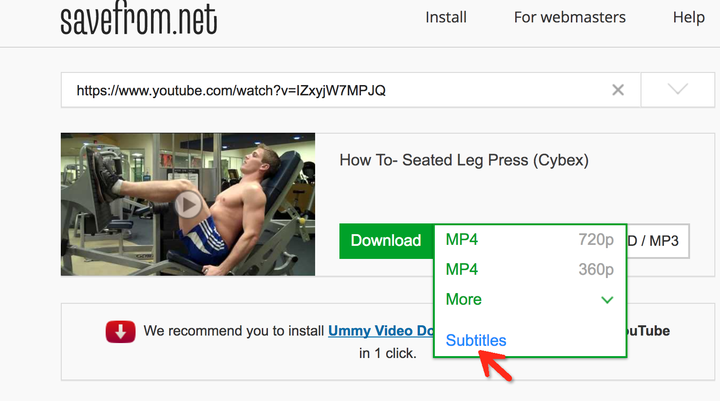Click the MP3 button behind dropdown

658,241
